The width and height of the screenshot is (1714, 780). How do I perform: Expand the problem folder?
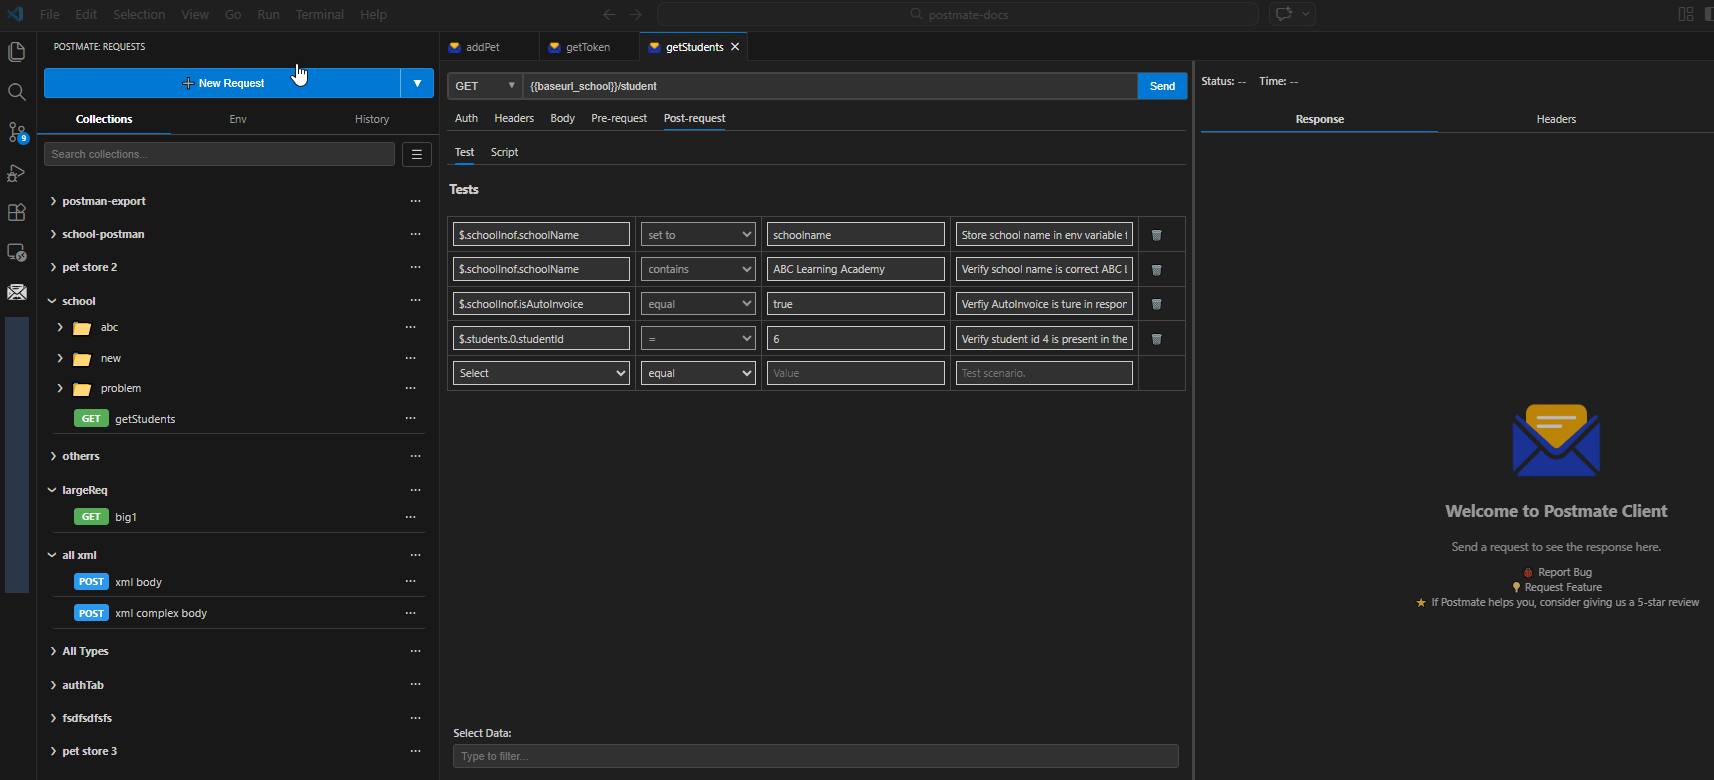coord(60,388)
